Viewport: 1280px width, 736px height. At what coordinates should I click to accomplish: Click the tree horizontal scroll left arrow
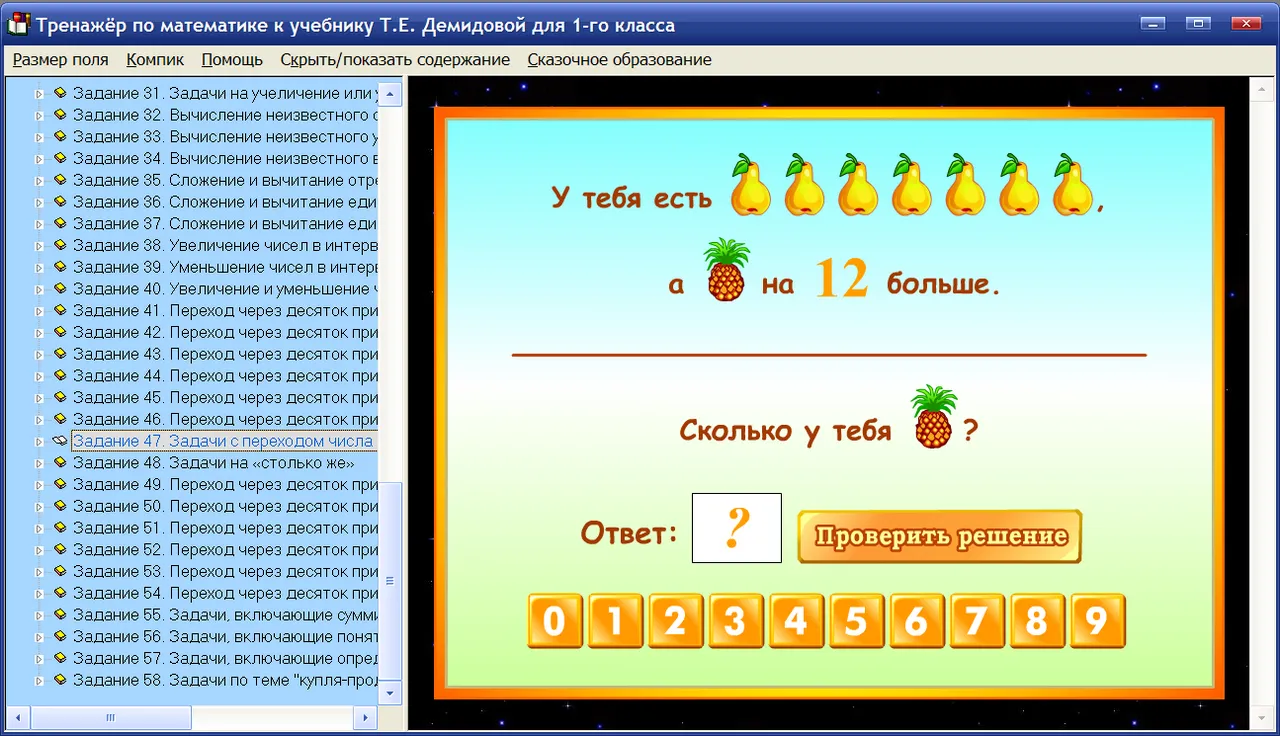click(x=18, y=717)
